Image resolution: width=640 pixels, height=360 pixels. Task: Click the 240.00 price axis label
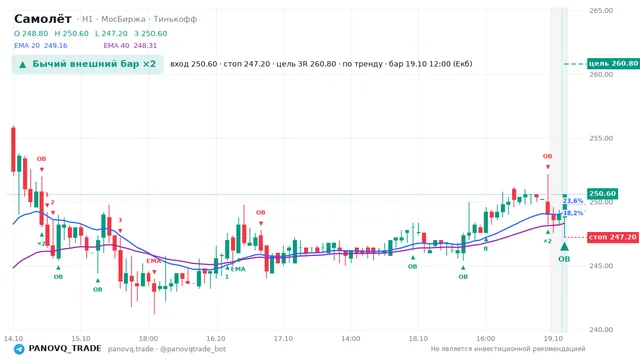[601, 329]
